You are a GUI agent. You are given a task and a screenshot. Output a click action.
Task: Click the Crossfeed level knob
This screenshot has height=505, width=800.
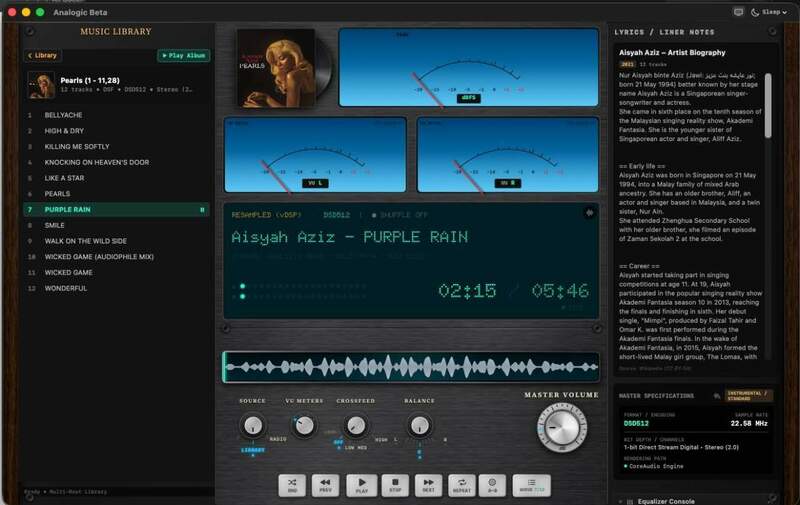[356, 425]
